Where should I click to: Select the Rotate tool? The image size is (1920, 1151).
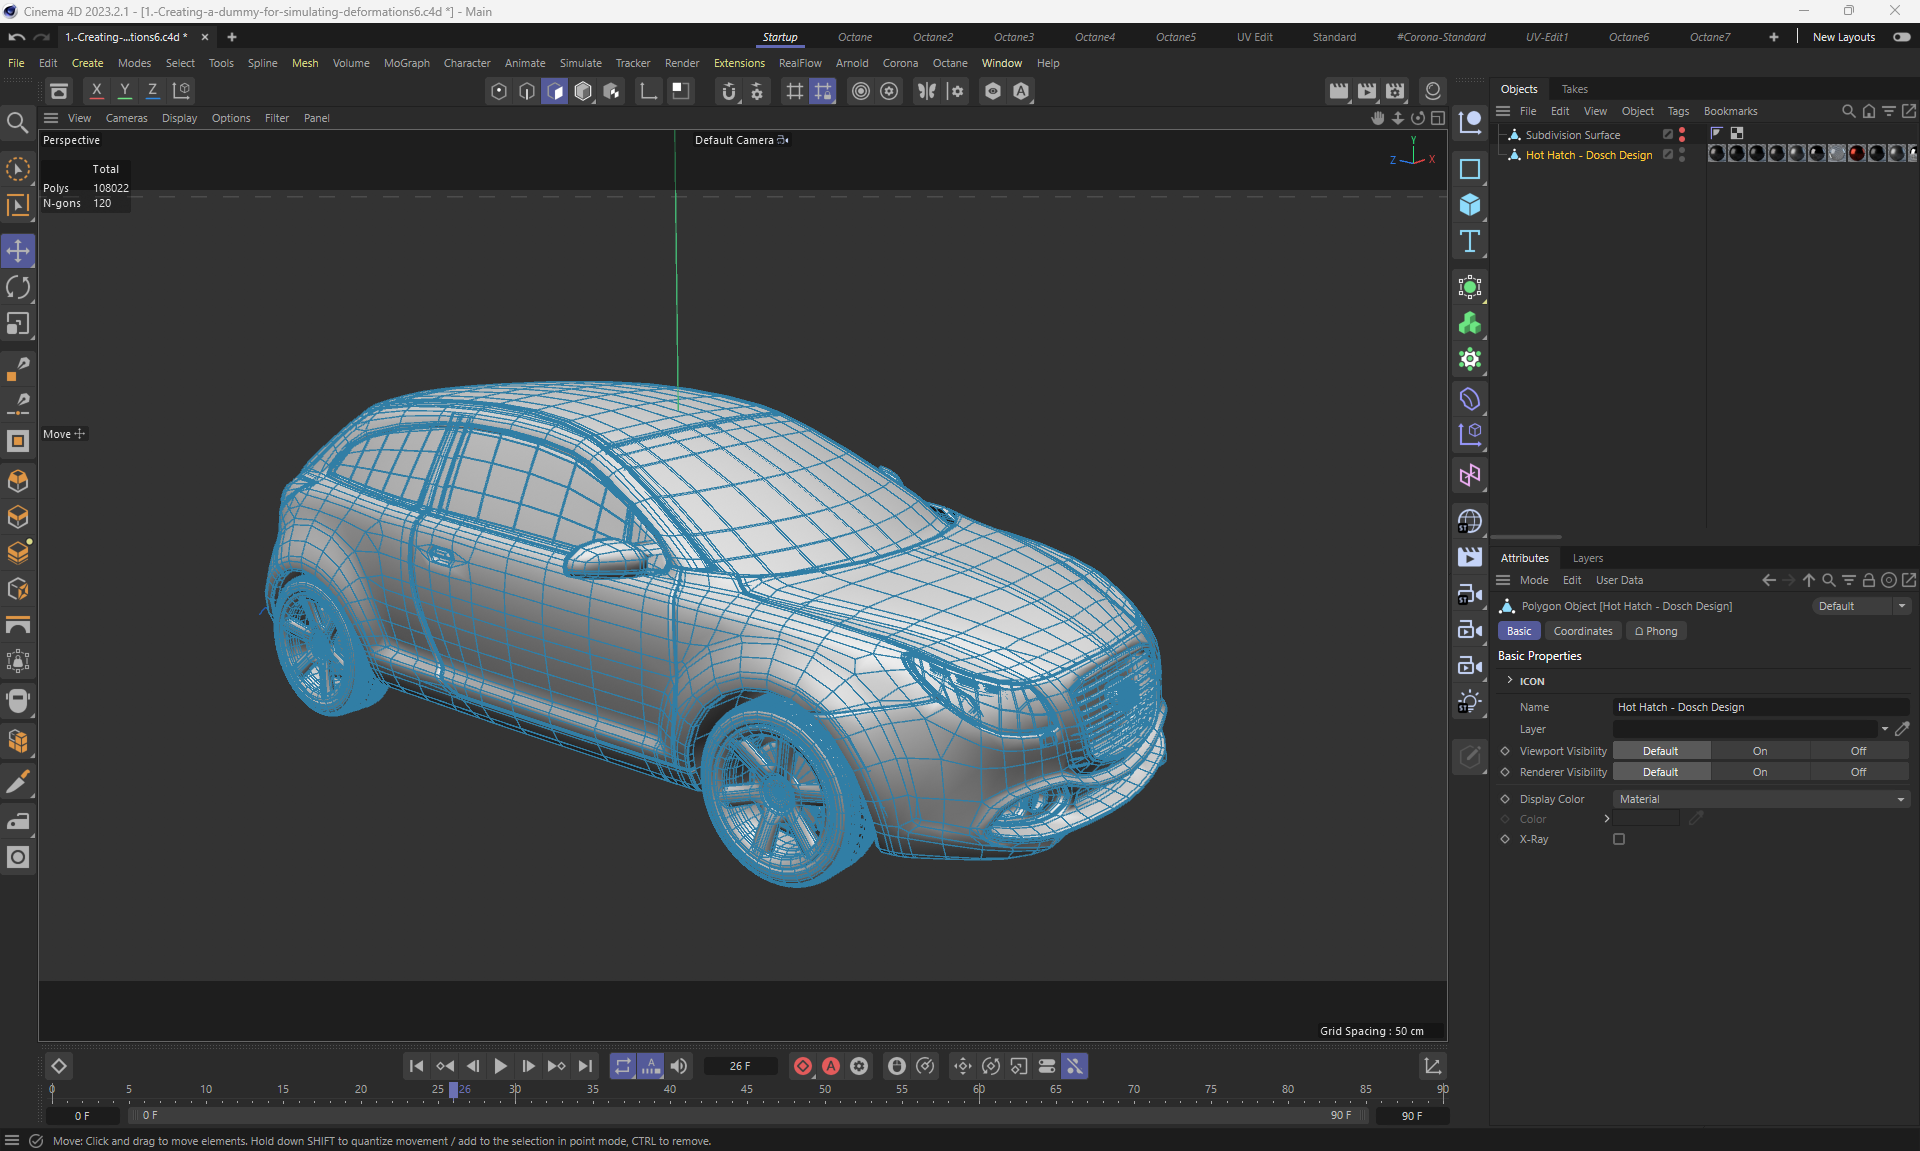pyautogui.click(x=18, y=287)
